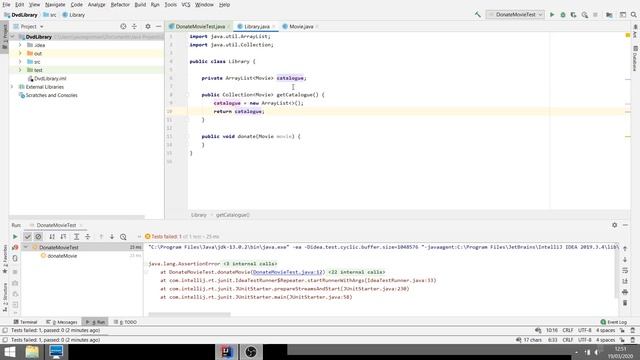Click the Project panel horizontal scrollbar
Image resolution: width=640 pixels, height=360 pixels.
tap(77, 217)
